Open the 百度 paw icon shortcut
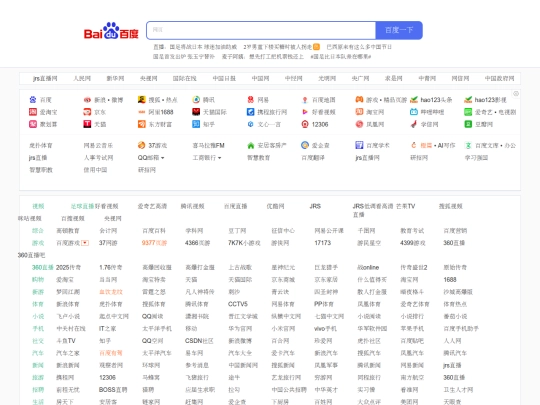540x405 pixels. point(33,100)
